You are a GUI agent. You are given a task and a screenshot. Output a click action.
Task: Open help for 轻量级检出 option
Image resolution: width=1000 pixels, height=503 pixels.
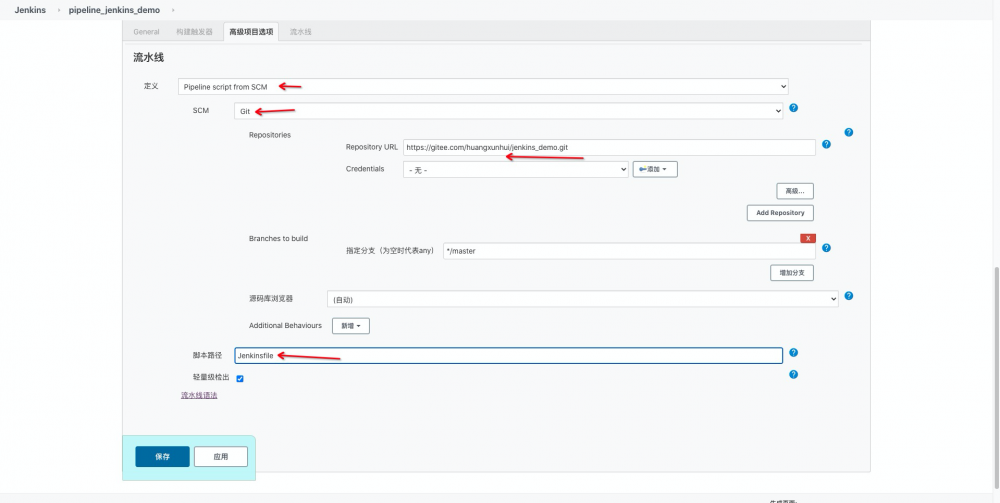[x=793, y=374]
